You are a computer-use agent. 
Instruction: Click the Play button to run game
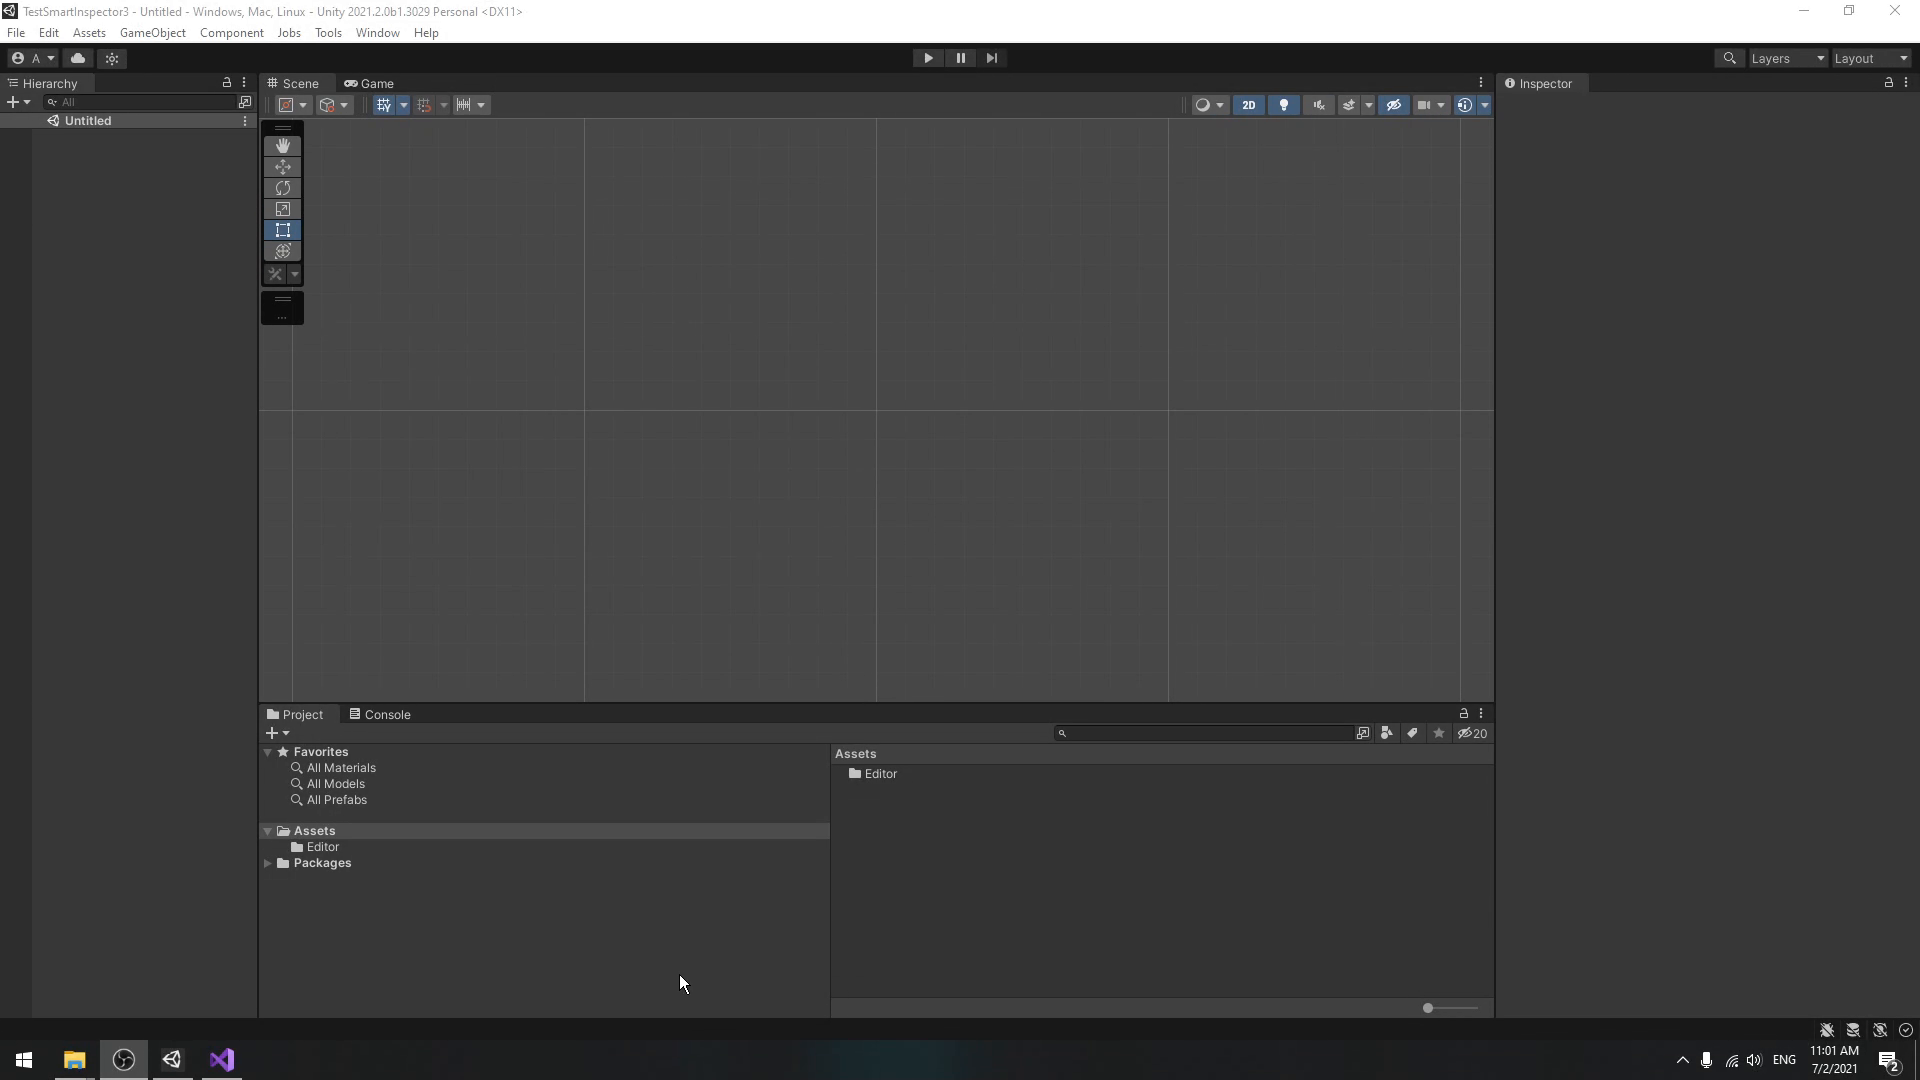pos(928,57)
